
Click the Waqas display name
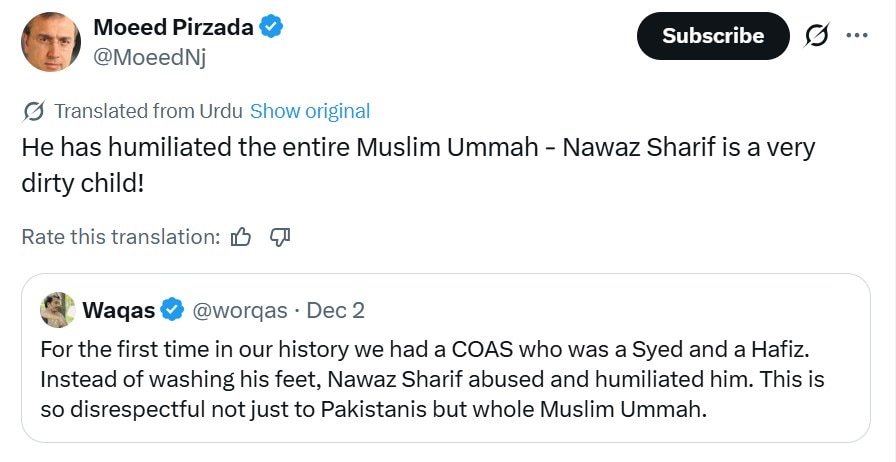[118, 310]
